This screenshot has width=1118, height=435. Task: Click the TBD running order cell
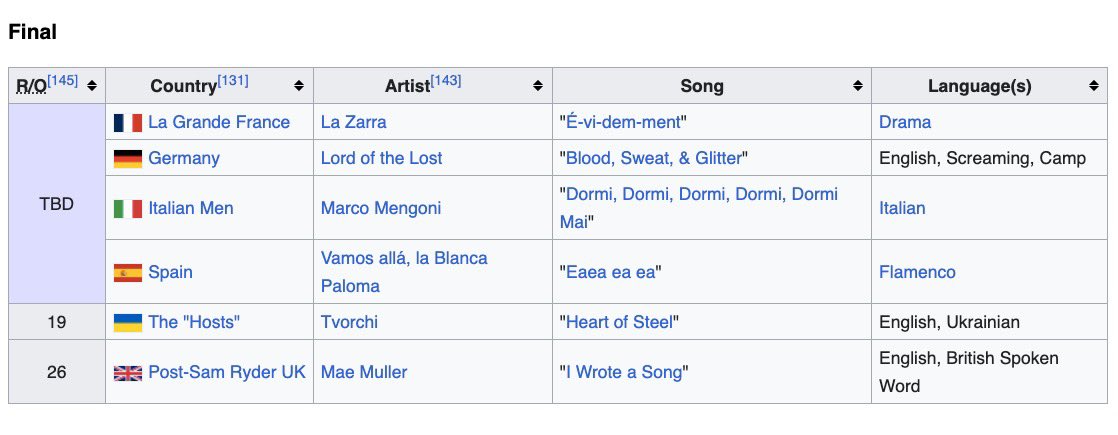click(x=56, y=204)
